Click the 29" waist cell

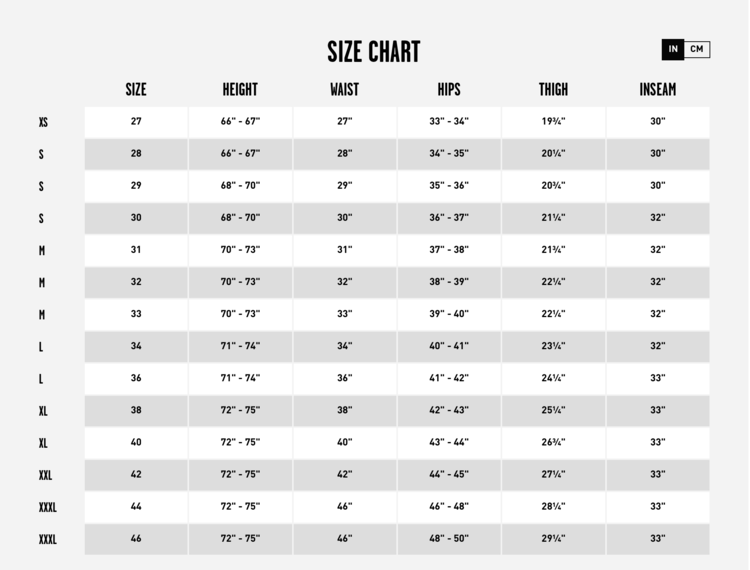[x=344, y=186]
